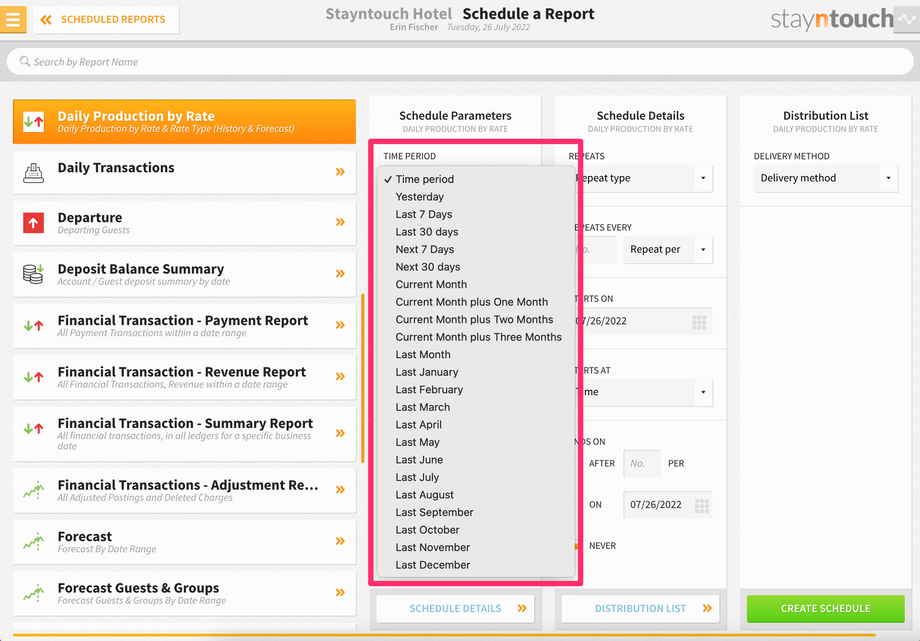Open Forecast Guests & Groups chevron arrow
The width and height of the screenshot is (920, 641).
click(340, 592)
